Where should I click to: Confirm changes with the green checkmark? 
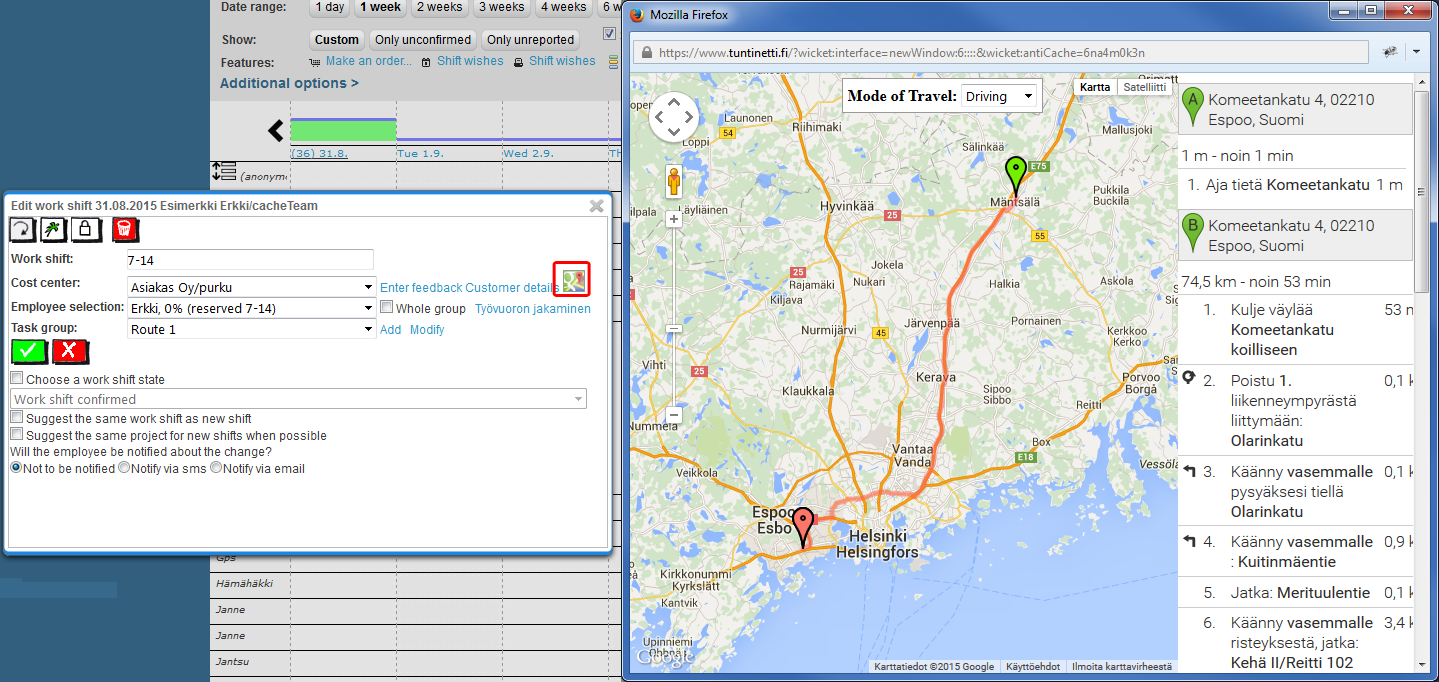29,351
